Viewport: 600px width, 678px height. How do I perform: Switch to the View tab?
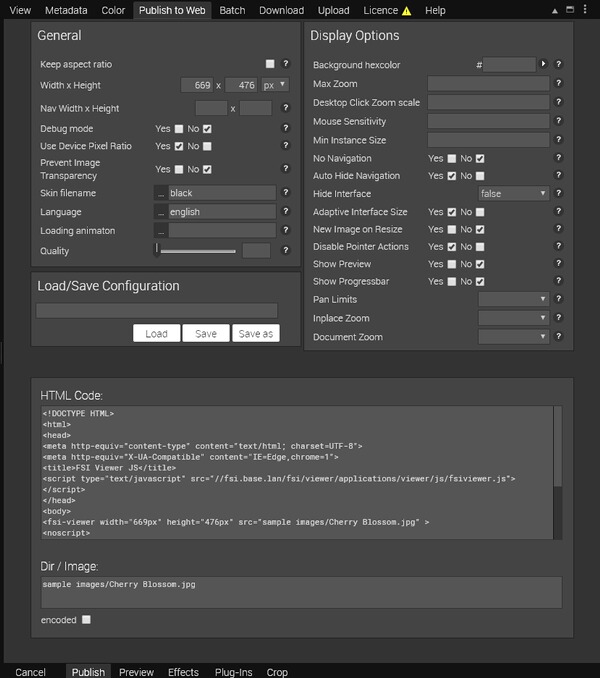[20, 10]
